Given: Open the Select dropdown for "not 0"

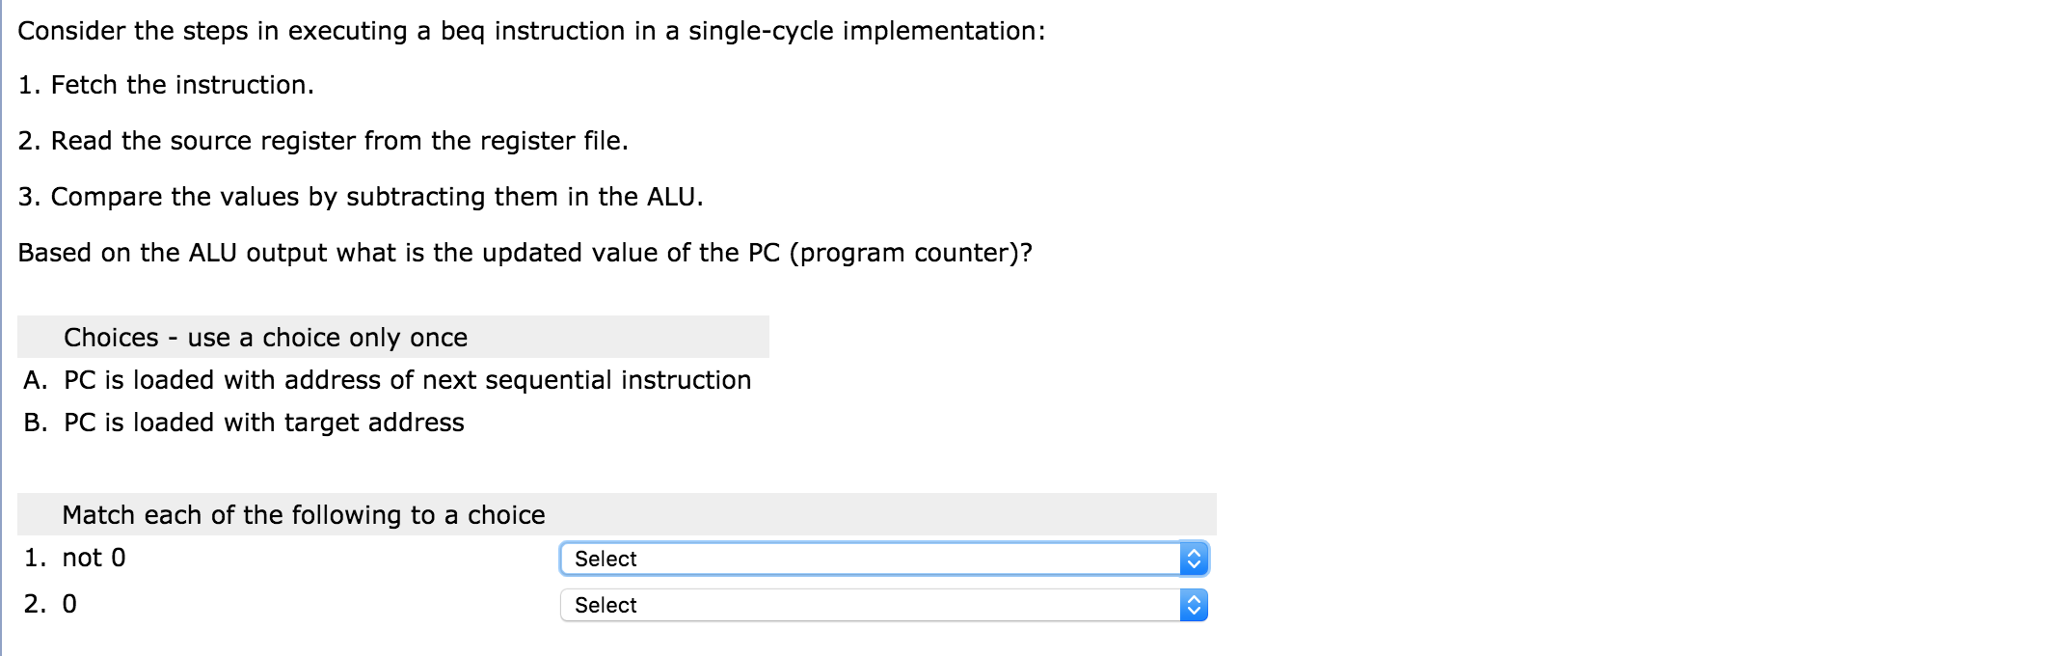Looking at the screenshot, I should point(880,559).
